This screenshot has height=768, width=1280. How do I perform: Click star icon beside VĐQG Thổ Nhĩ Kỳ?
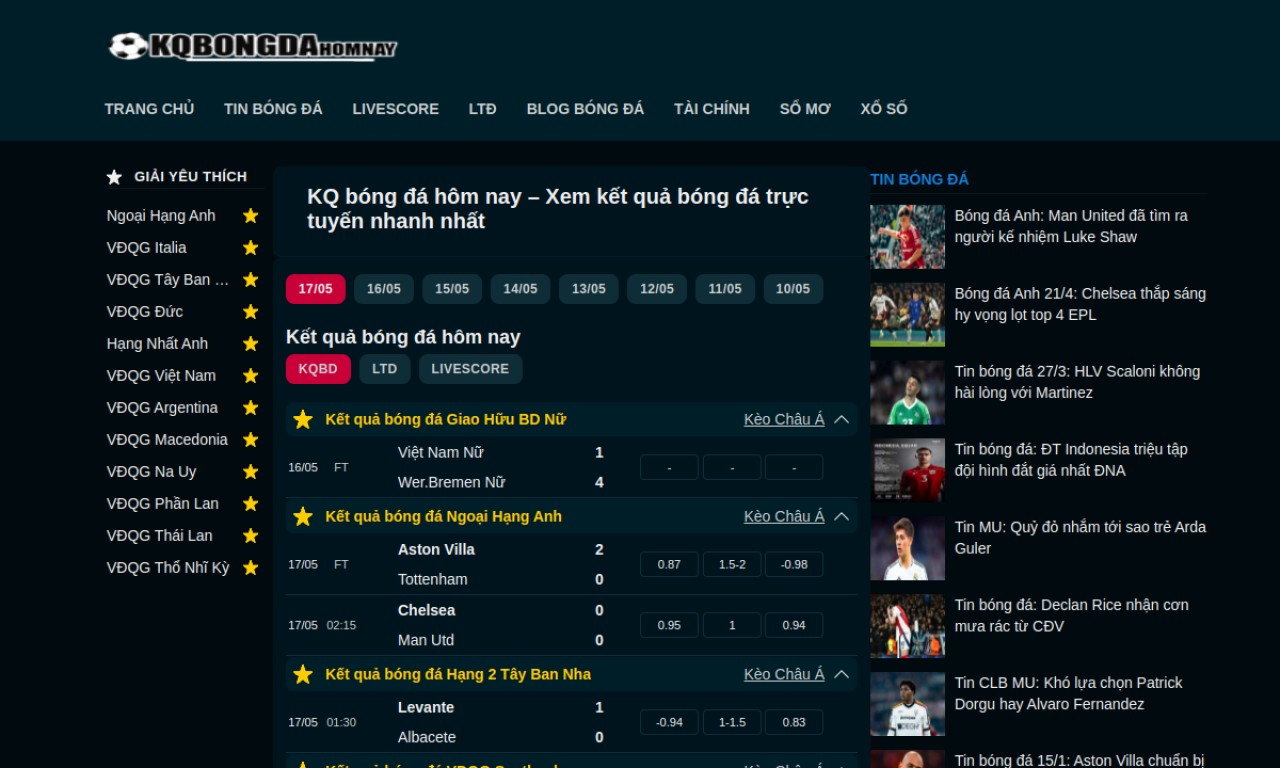(x=251, y=568)
